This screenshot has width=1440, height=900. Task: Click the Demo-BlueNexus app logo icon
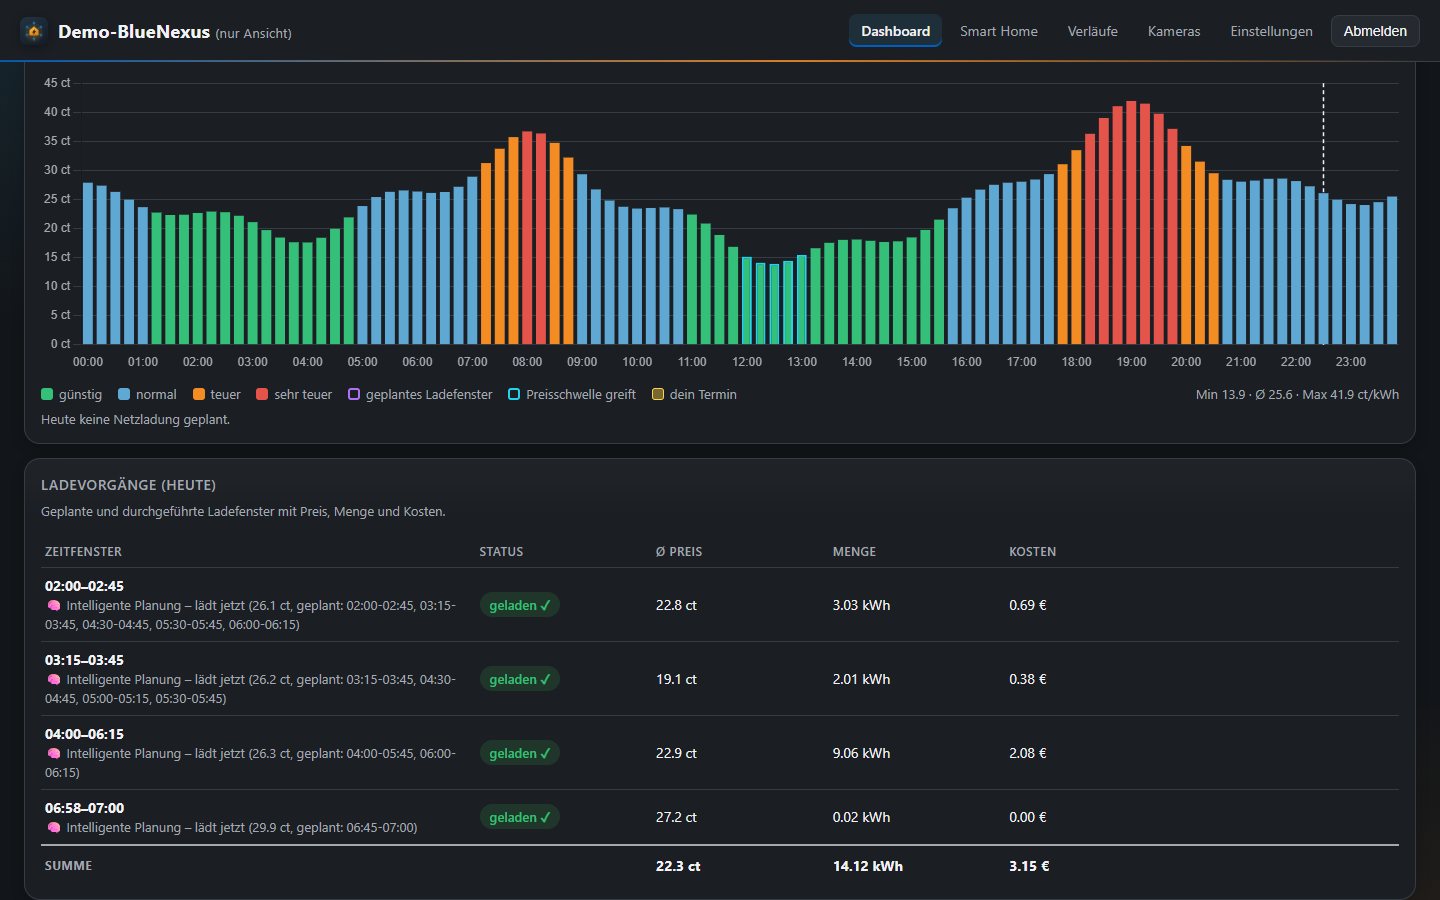coord(34,31)
